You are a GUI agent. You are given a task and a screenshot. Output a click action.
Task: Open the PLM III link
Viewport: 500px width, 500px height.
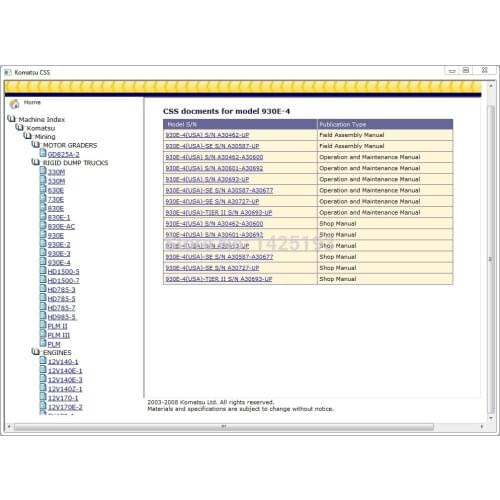pos(59,335)
